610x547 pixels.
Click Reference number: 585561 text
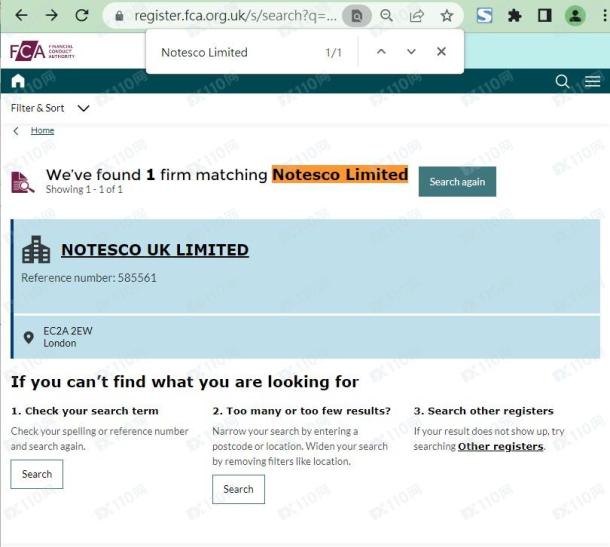click(89, 278)
